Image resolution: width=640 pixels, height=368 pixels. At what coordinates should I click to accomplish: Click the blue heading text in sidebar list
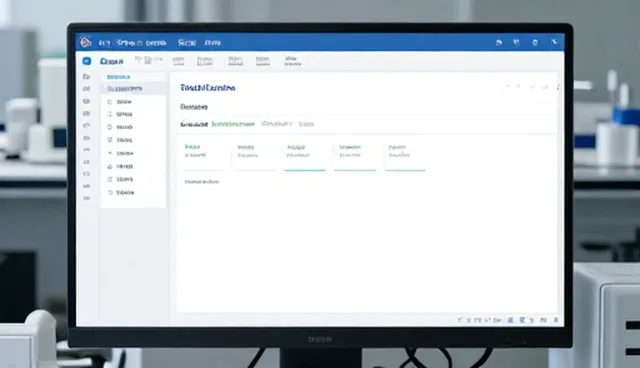(x=118, y=77)
